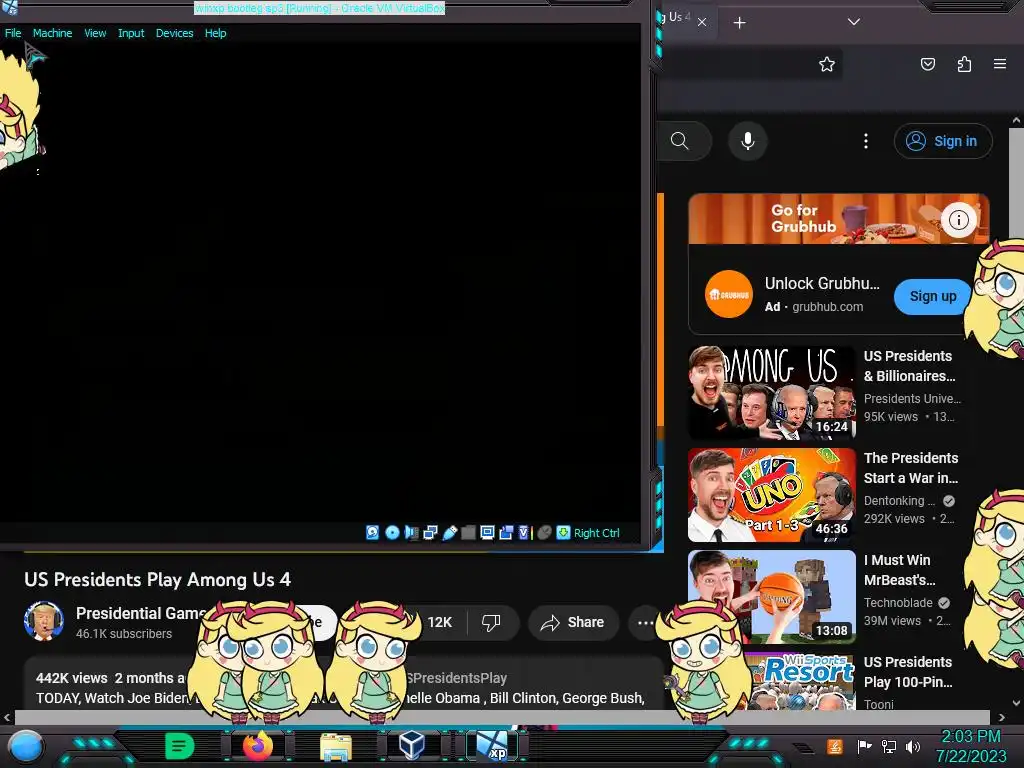This screenshot has height=768, width=1024.
Task: Click the Presidential Gamers channel avatar
Action: (x=44, y=621)
